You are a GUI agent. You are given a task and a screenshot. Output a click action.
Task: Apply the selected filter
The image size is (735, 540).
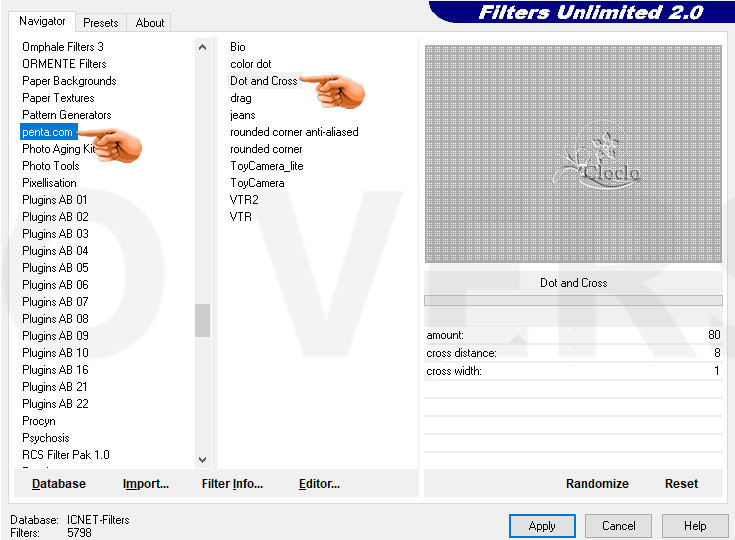pos(542,526)
